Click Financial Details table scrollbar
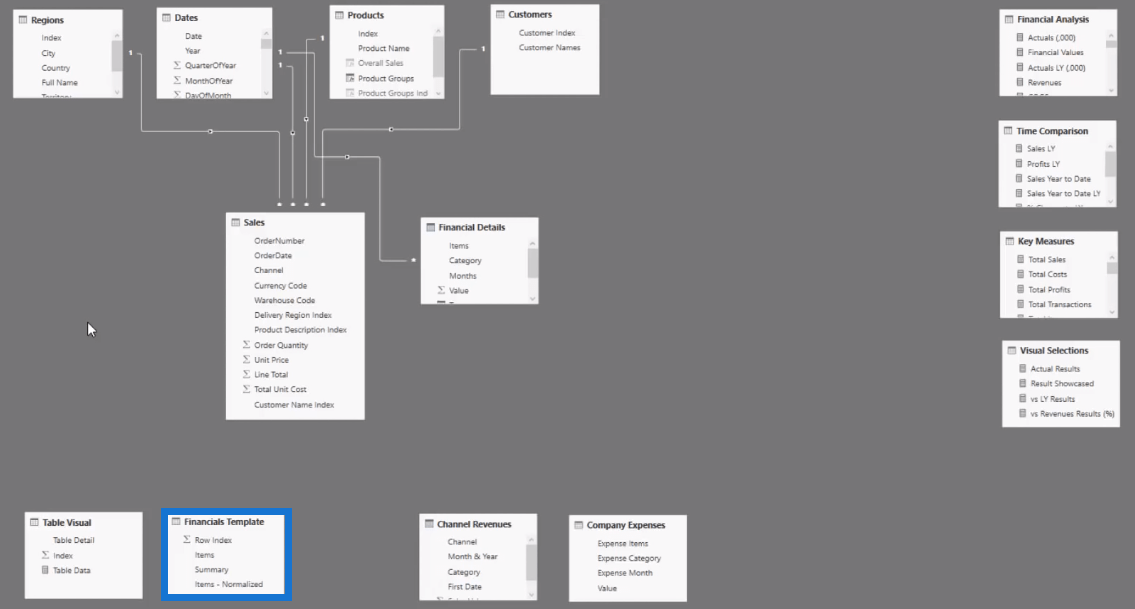 pyautogui.click(x=533, y=264)
